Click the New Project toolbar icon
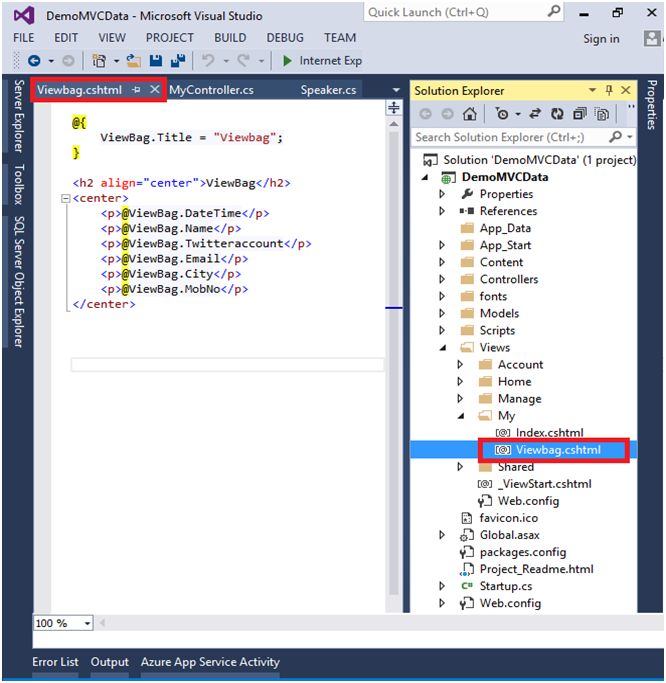 99,61
